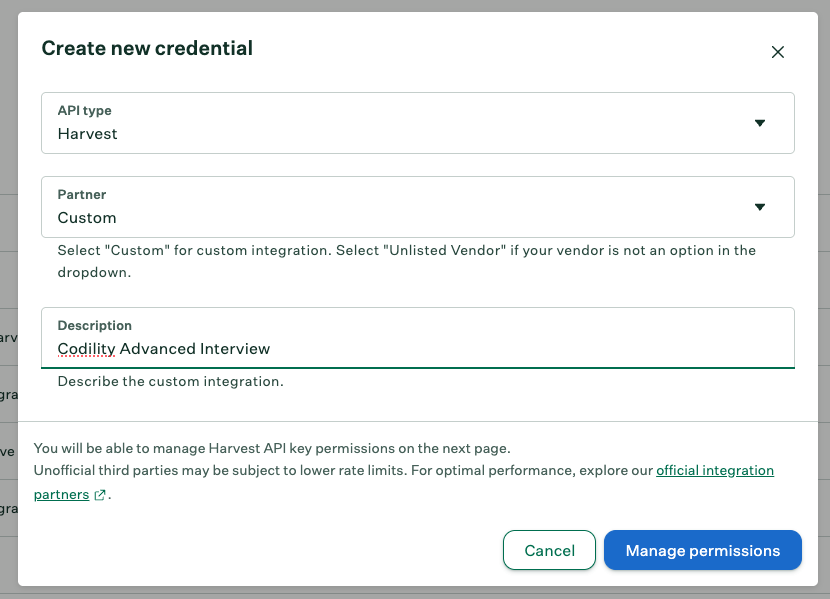The height and width of the screenshot is (599, 830).
Task: Select the "Describe the custom integration" helper text
Action: click(170, 381)
